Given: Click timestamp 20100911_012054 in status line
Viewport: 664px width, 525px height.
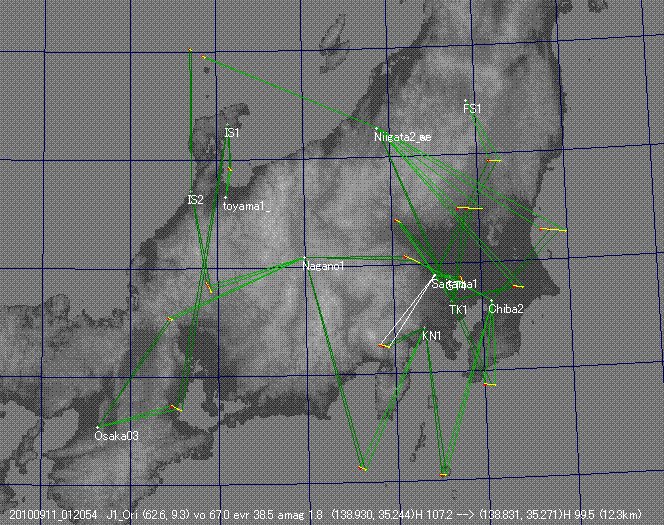Looking at the screenshot, I should click(x=53, y=515).
